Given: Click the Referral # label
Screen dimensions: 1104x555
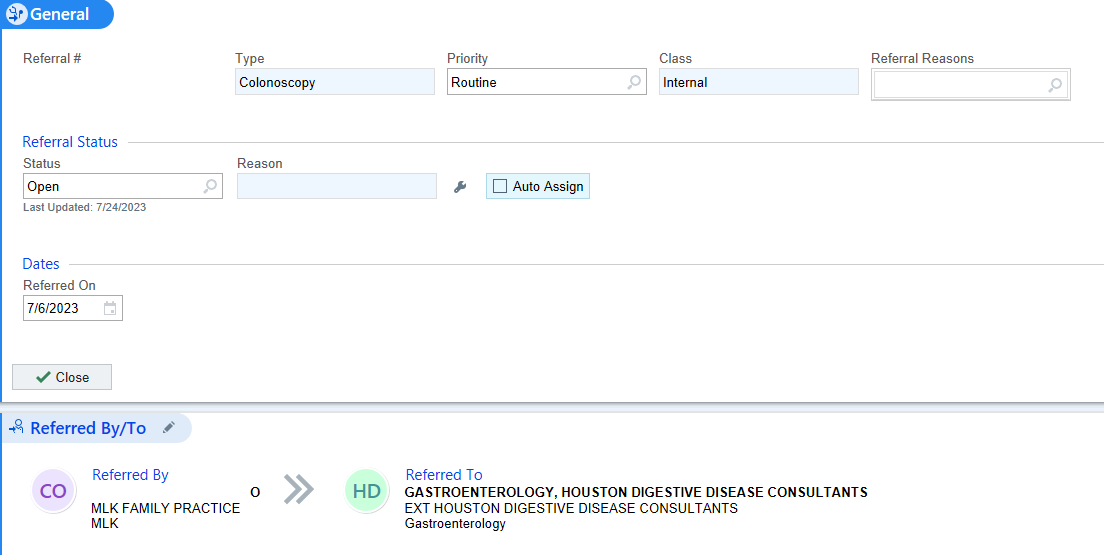Looking at the screenshot, I should [x=52, y=58].
